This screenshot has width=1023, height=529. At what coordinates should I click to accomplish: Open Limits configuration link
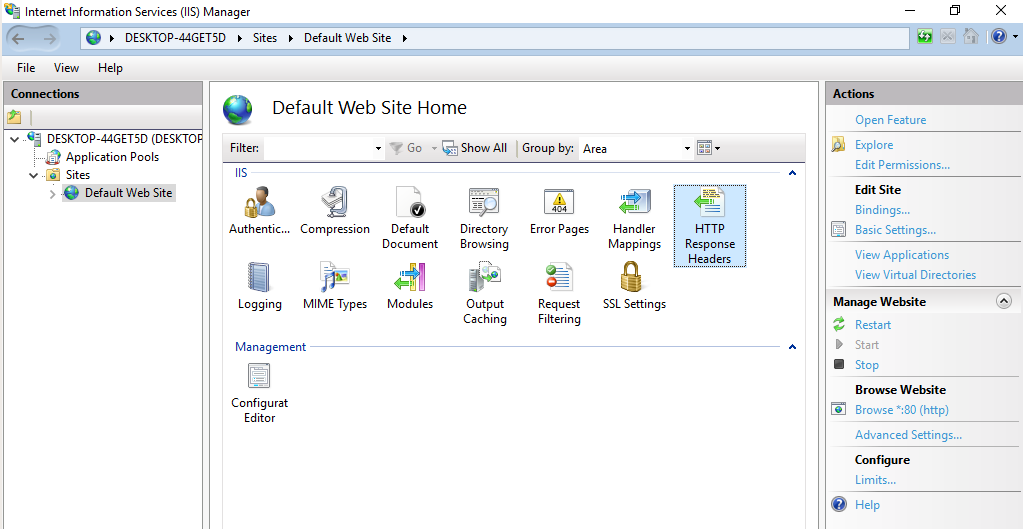pos(875,480)
